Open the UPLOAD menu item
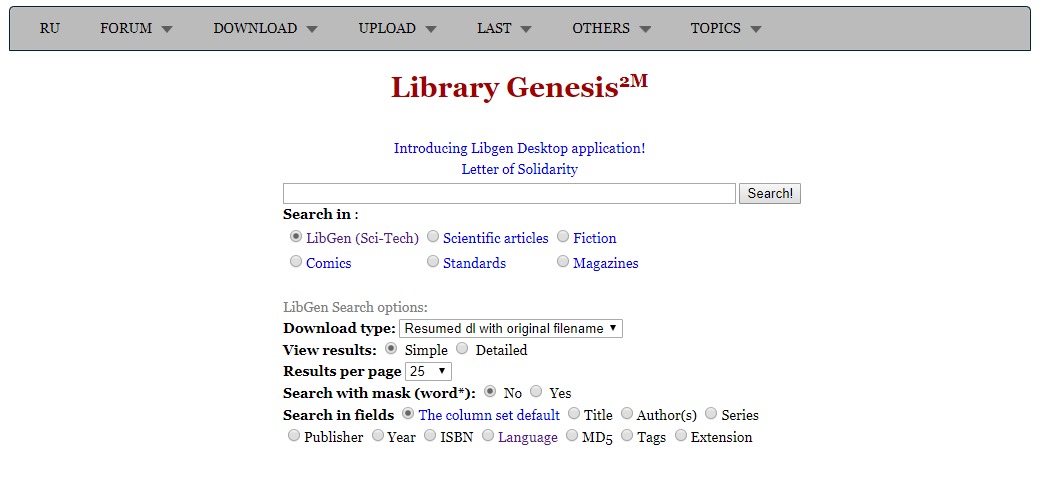The image size is (1042, 484). coord(387,29)
